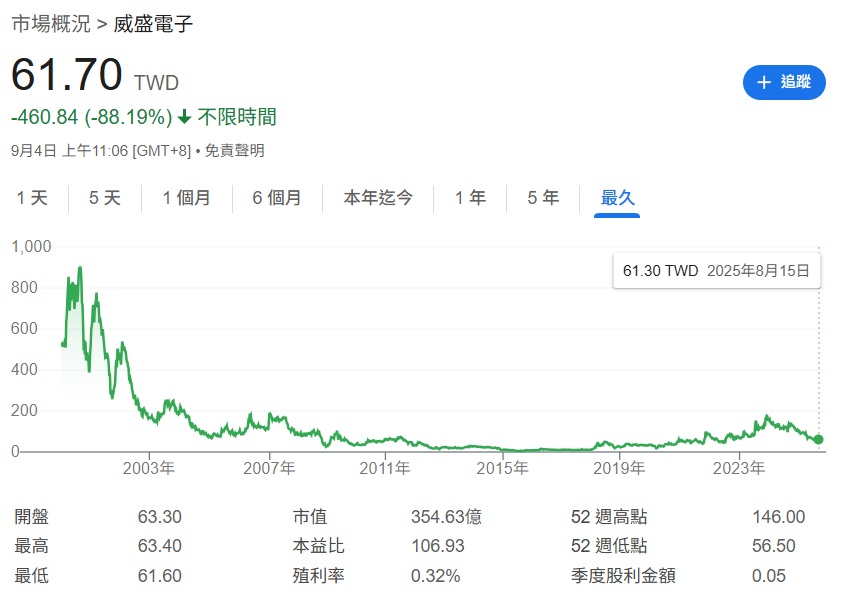Click the 2015年 x-axis label
Screen dimensions: 850x596
(502, 468)
